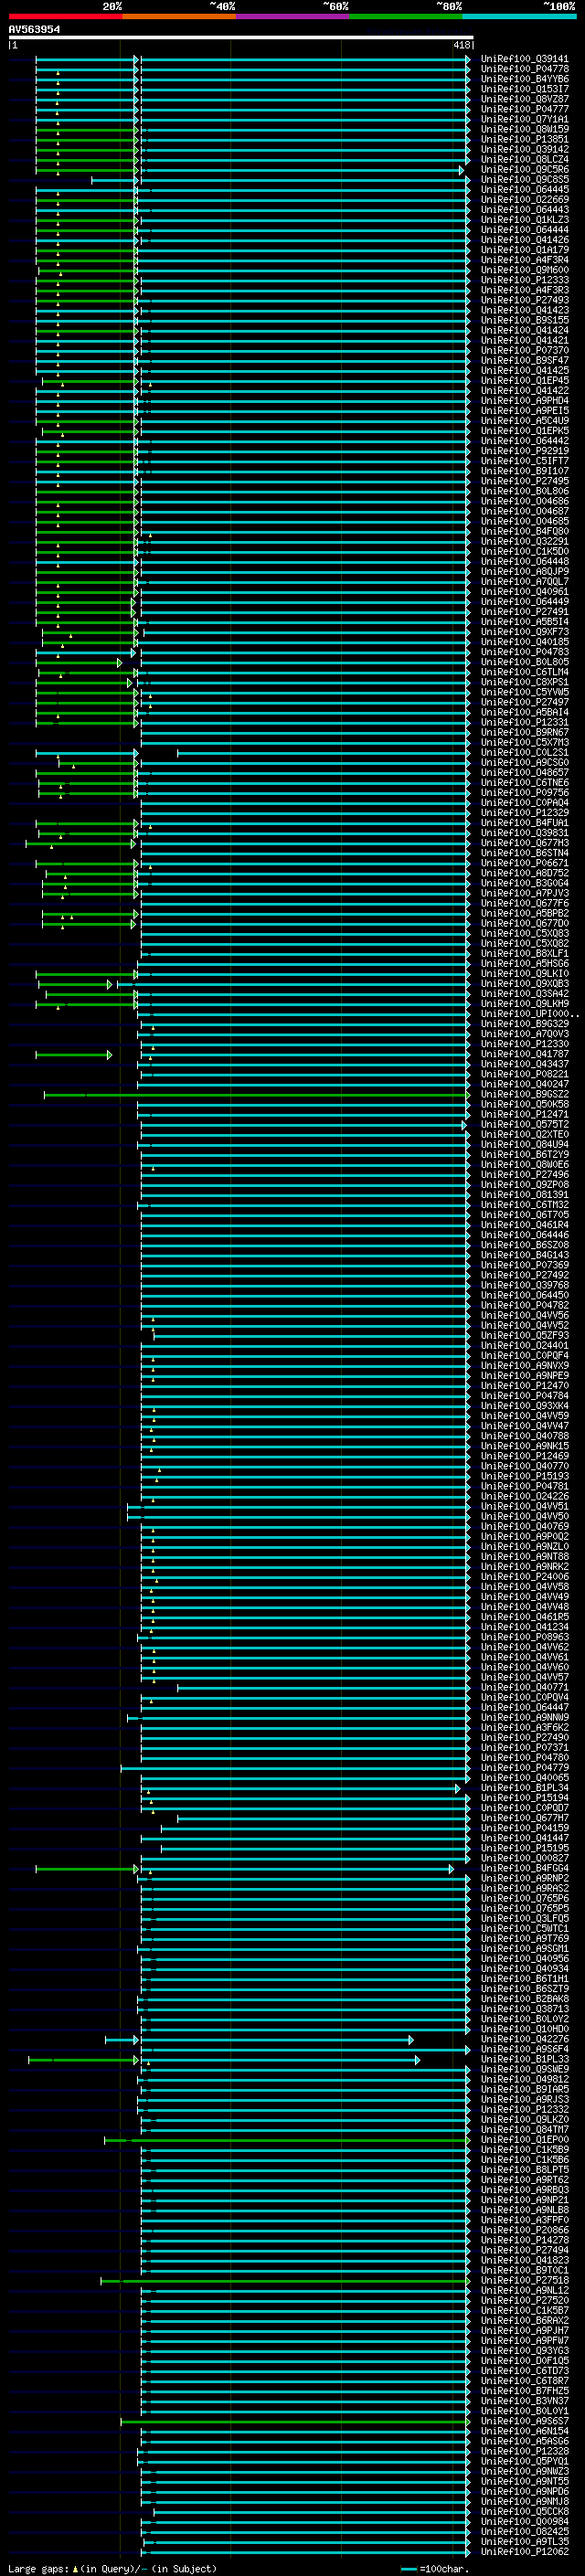Image resolution: width=585 pixels, height=2576 pixels.
Task: Click hit label UniRef100_B9GSZ2
Action: click(x=525, y=1094)
